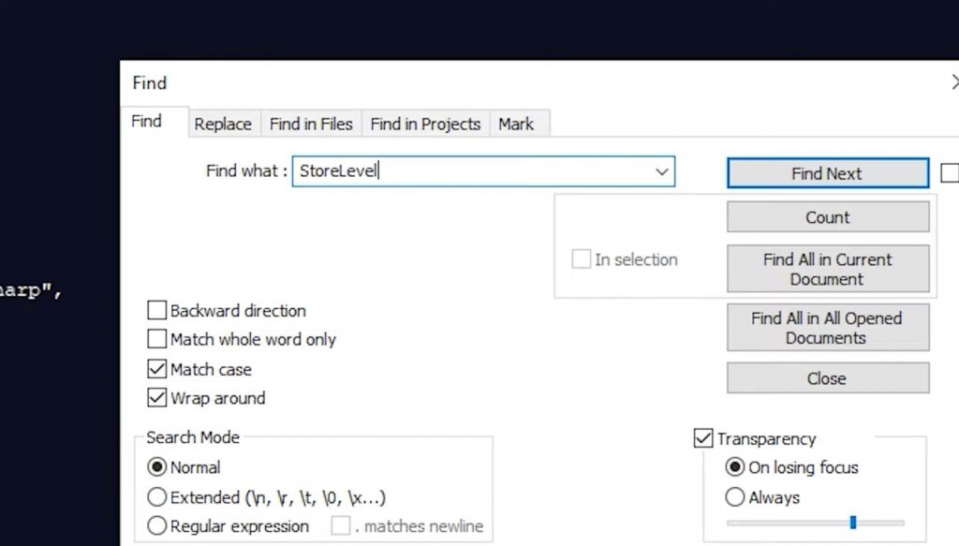Open the Find in Files tab
Viewport: 959px width, 546px height.
coord(311,124)
